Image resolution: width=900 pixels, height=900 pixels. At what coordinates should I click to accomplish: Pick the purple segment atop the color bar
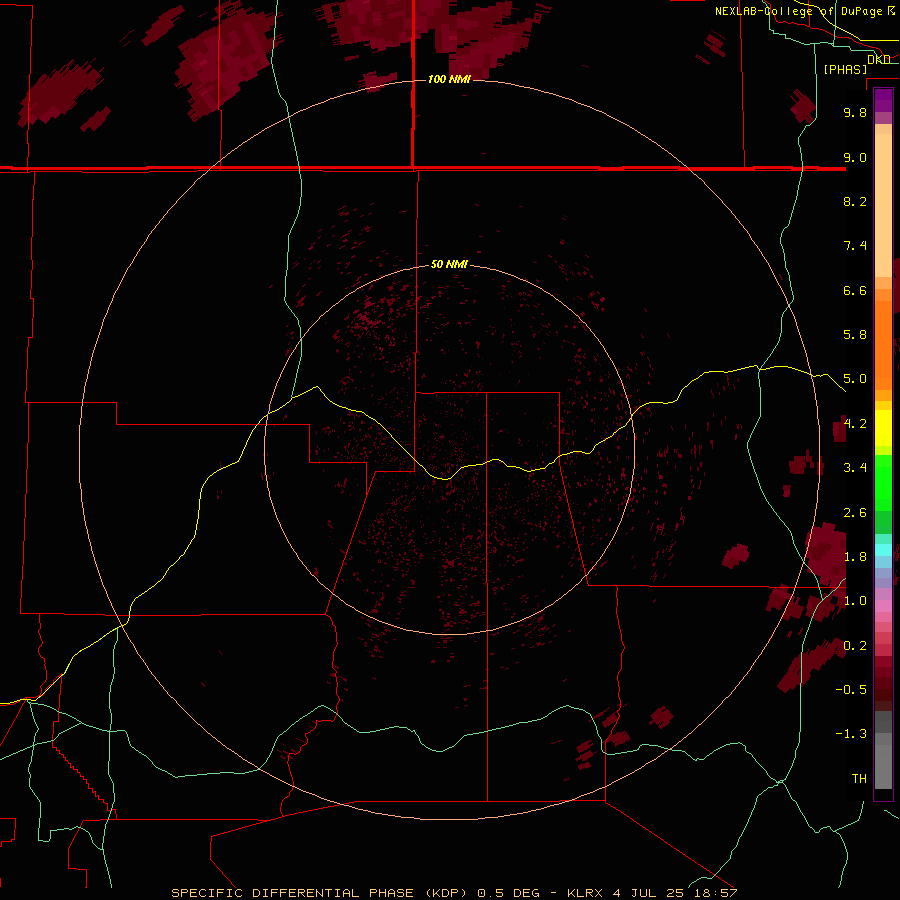pos(883,100)
